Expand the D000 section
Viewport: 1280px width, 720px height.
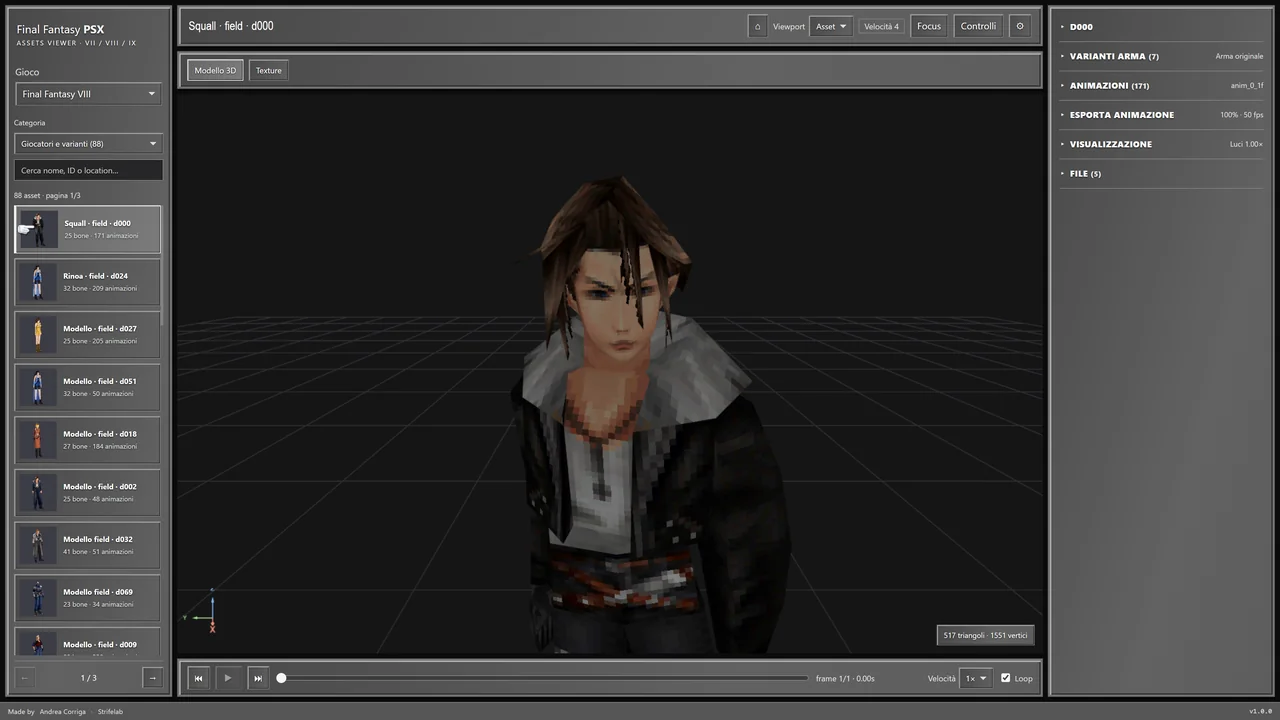1162,27
